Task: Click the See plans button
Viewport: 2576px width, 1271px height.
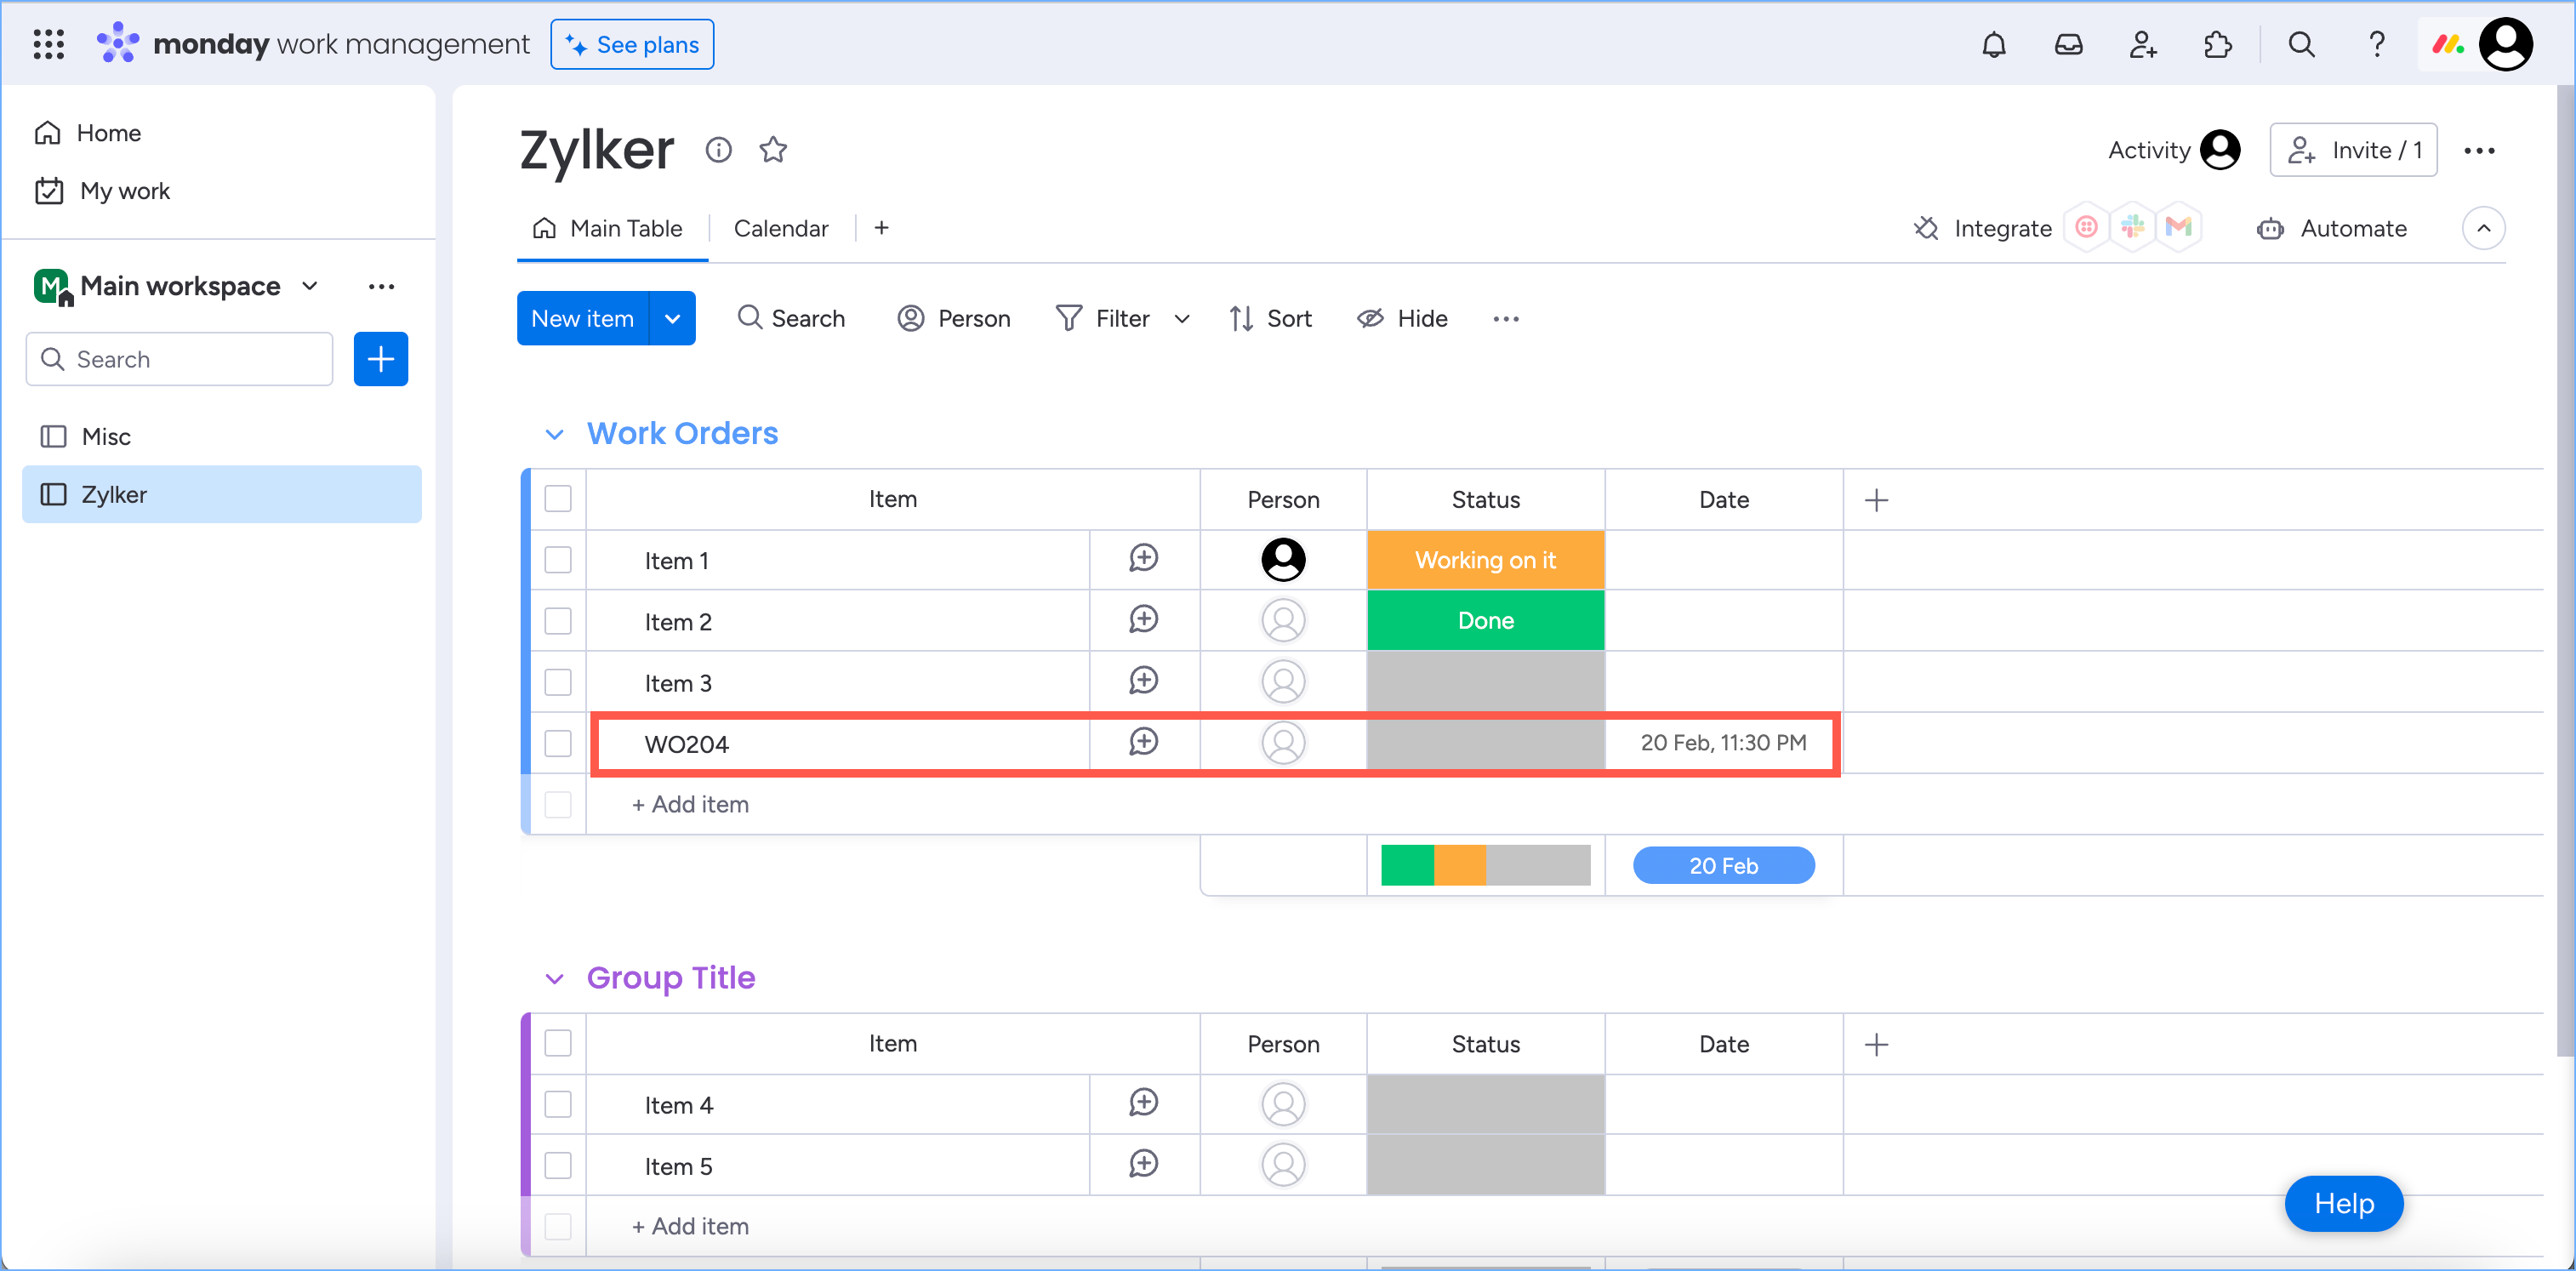Action: coord(632,45)
